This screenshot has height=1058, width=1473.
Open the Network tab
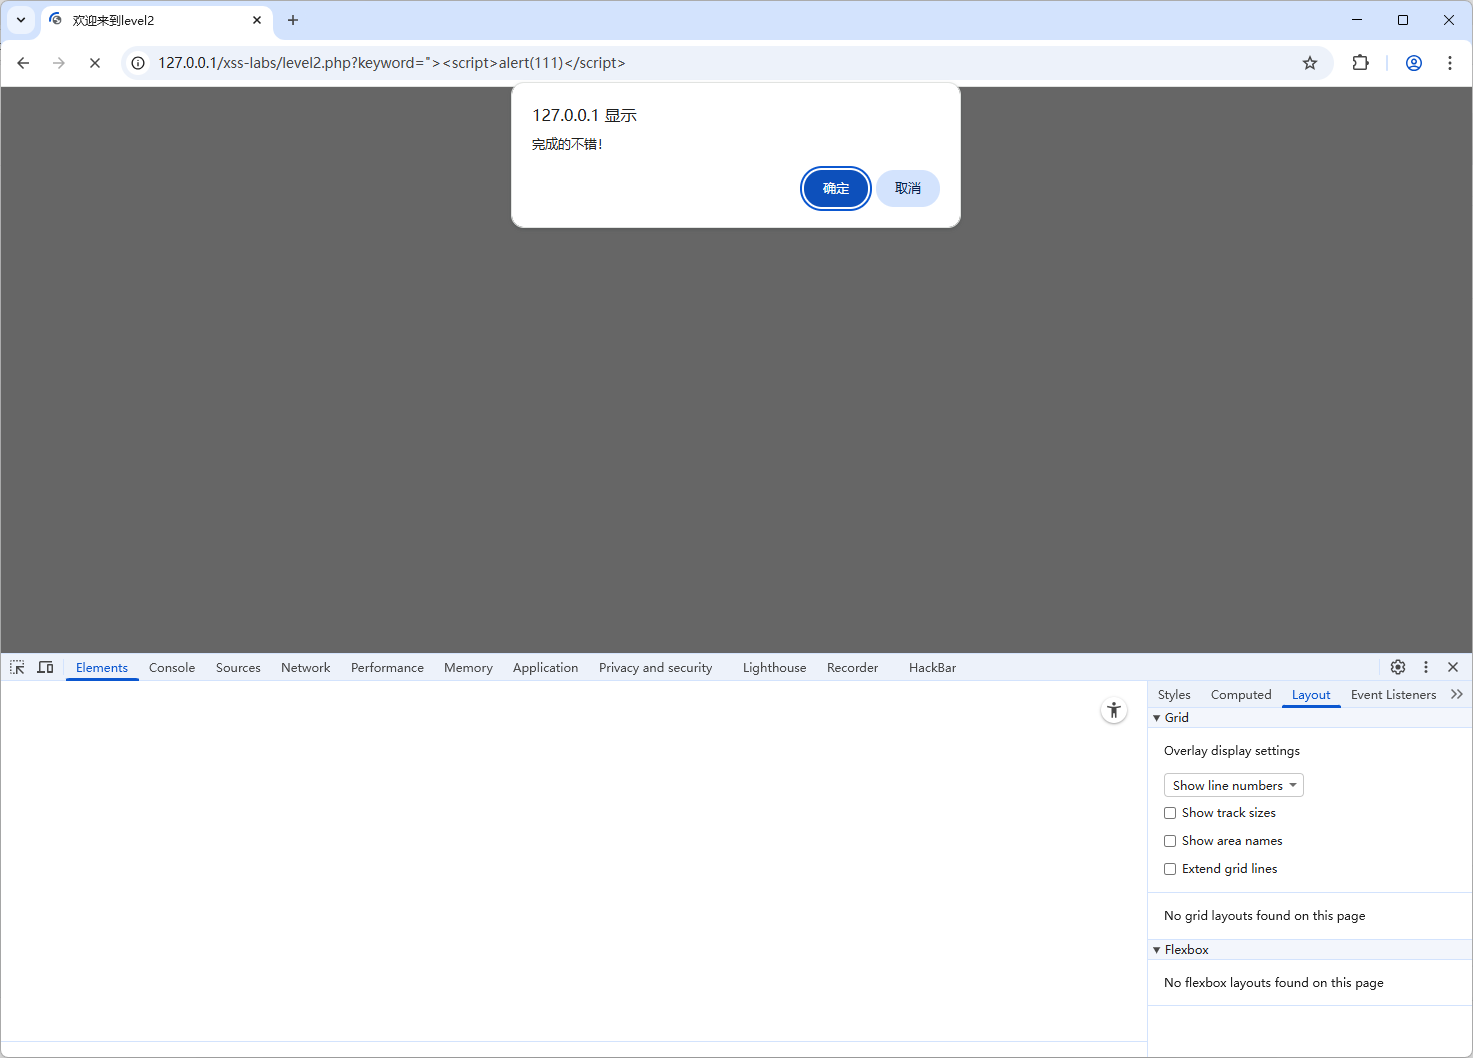(x=305, y=668)
